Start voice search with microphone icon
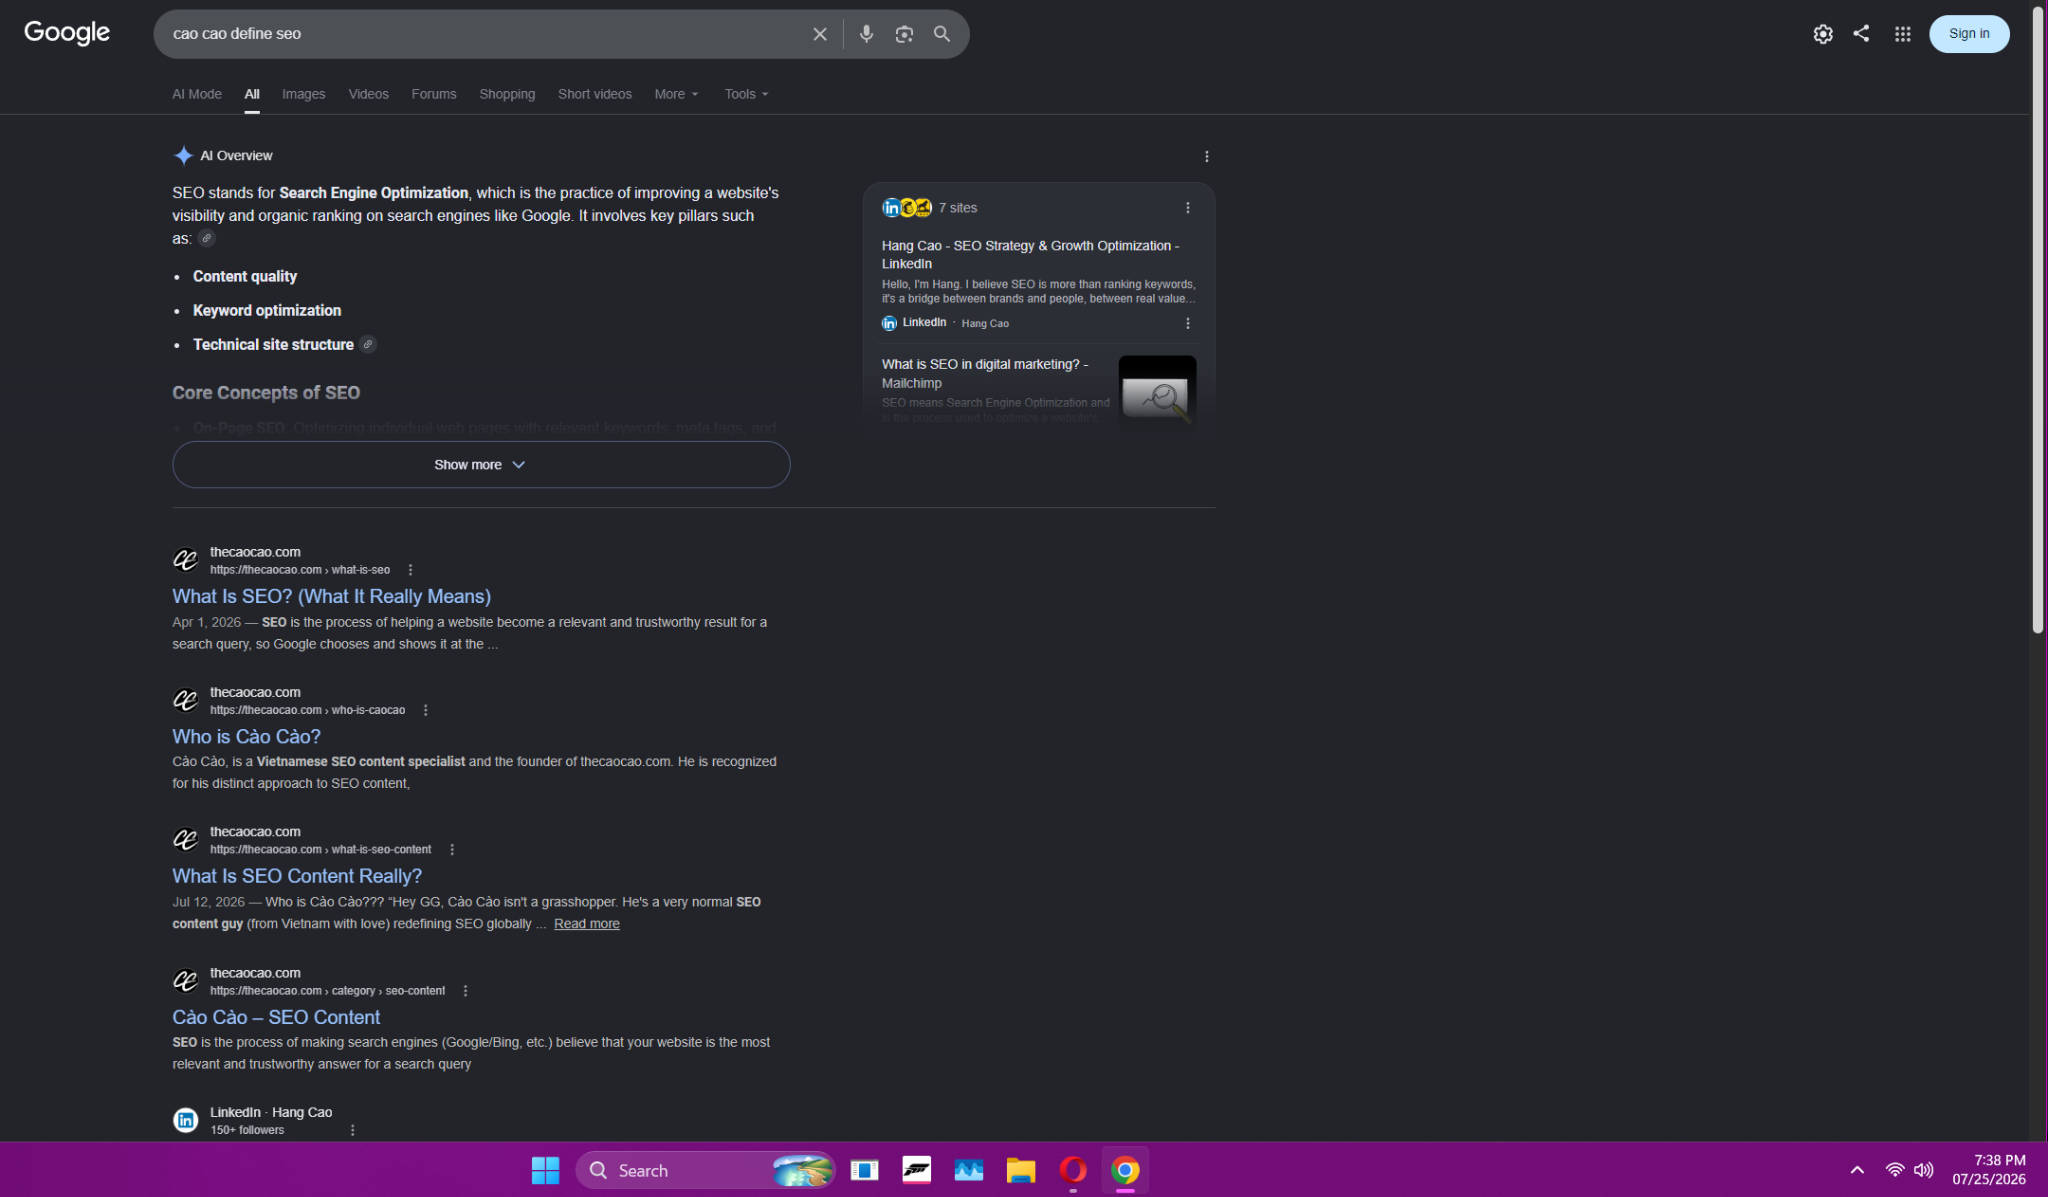The height and width of the screenshot is (1197, 2048). click(x=866, y=34)
